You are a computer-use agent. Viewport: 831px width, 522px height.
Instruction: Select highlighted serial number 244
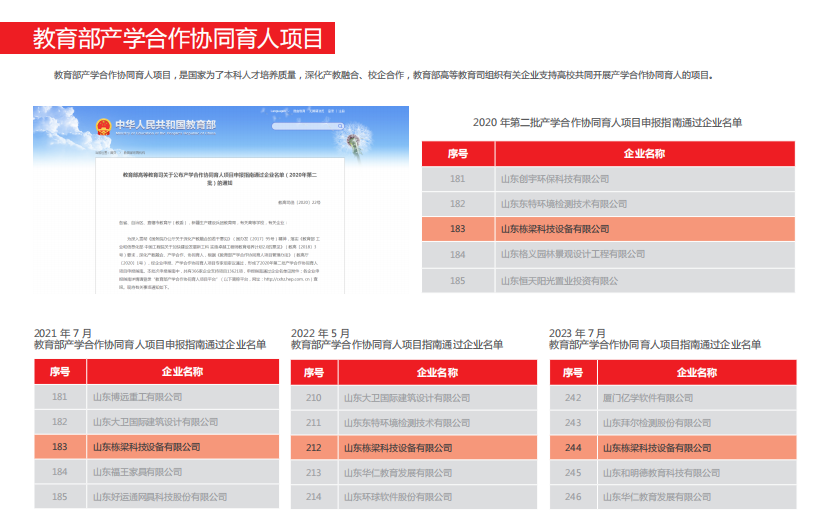pyautogui.click(x=573, y=448)
